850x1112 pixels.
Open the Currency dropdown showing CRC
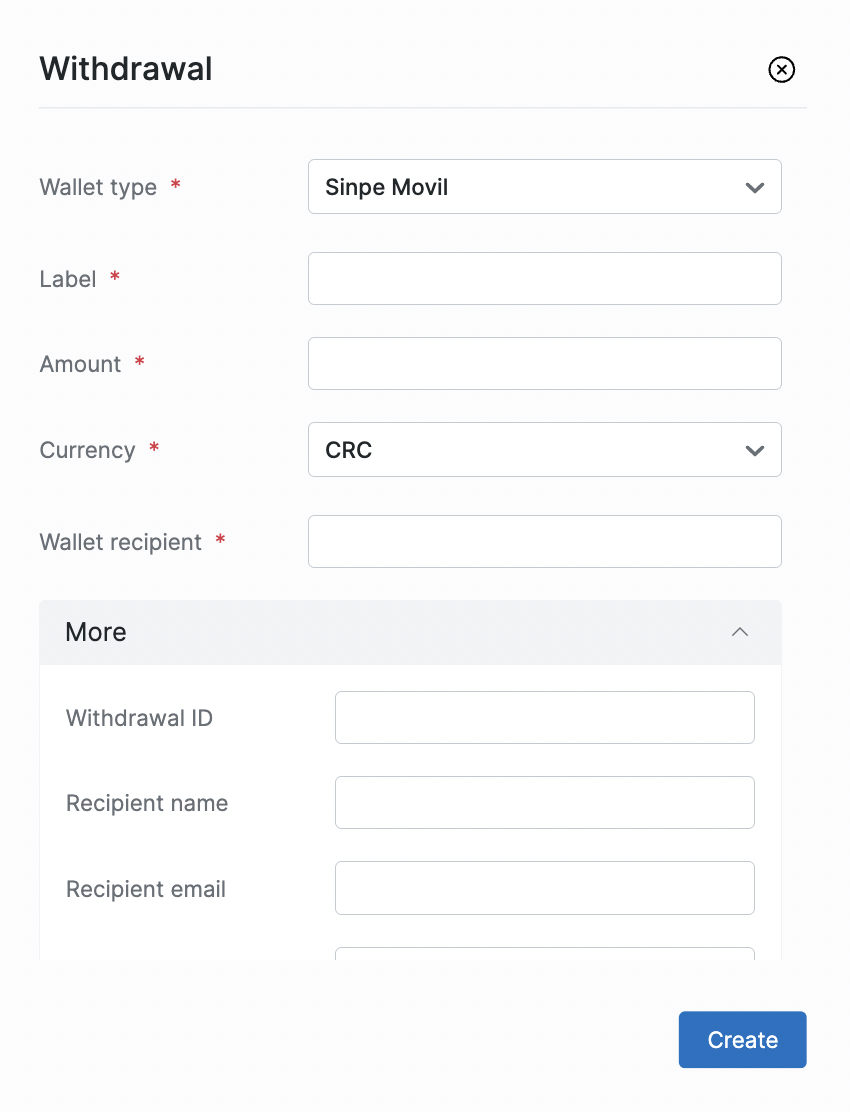[x=544, y=450]
